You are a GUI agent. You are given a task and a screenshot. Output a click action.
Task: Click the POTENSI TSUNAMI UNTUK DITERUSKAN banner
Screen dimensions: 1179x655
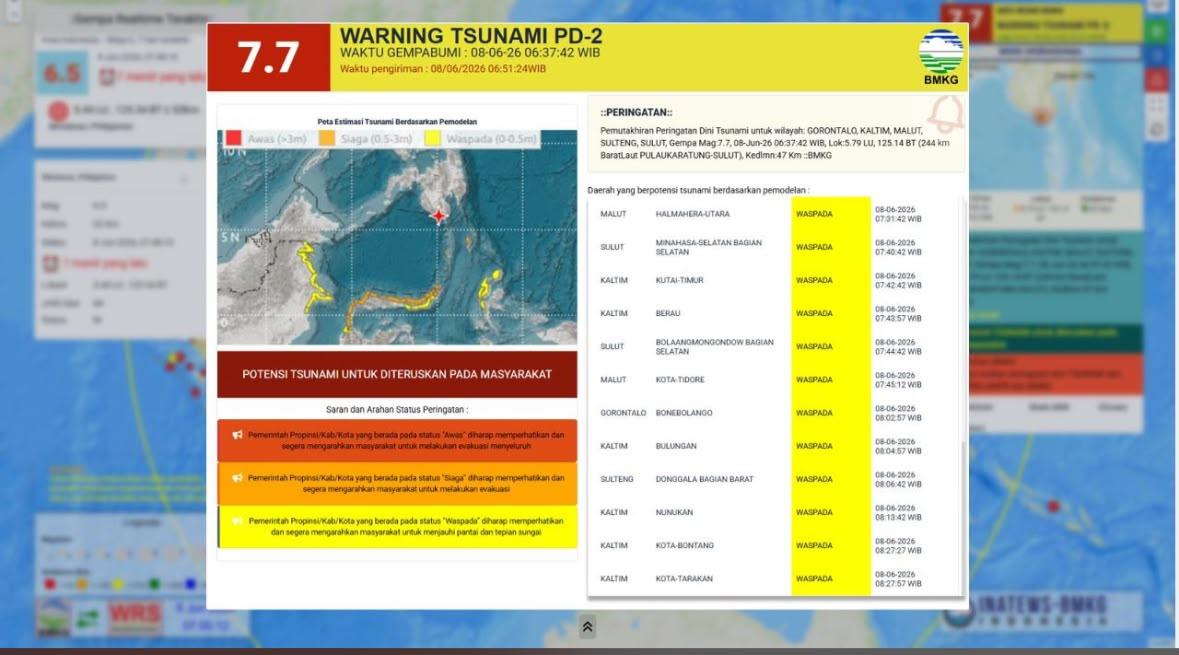[397, 374]
